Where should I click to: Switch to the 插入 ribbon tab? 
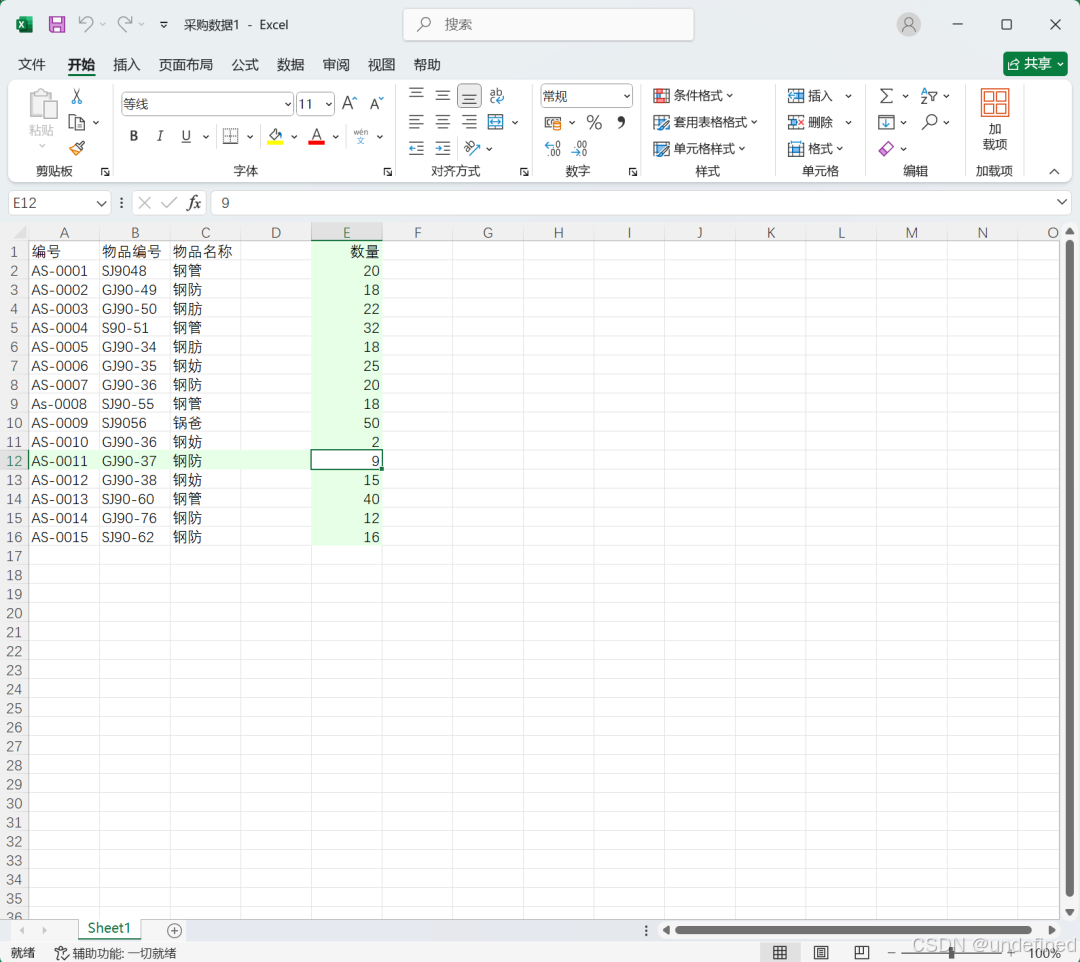(x=126, y=64)
